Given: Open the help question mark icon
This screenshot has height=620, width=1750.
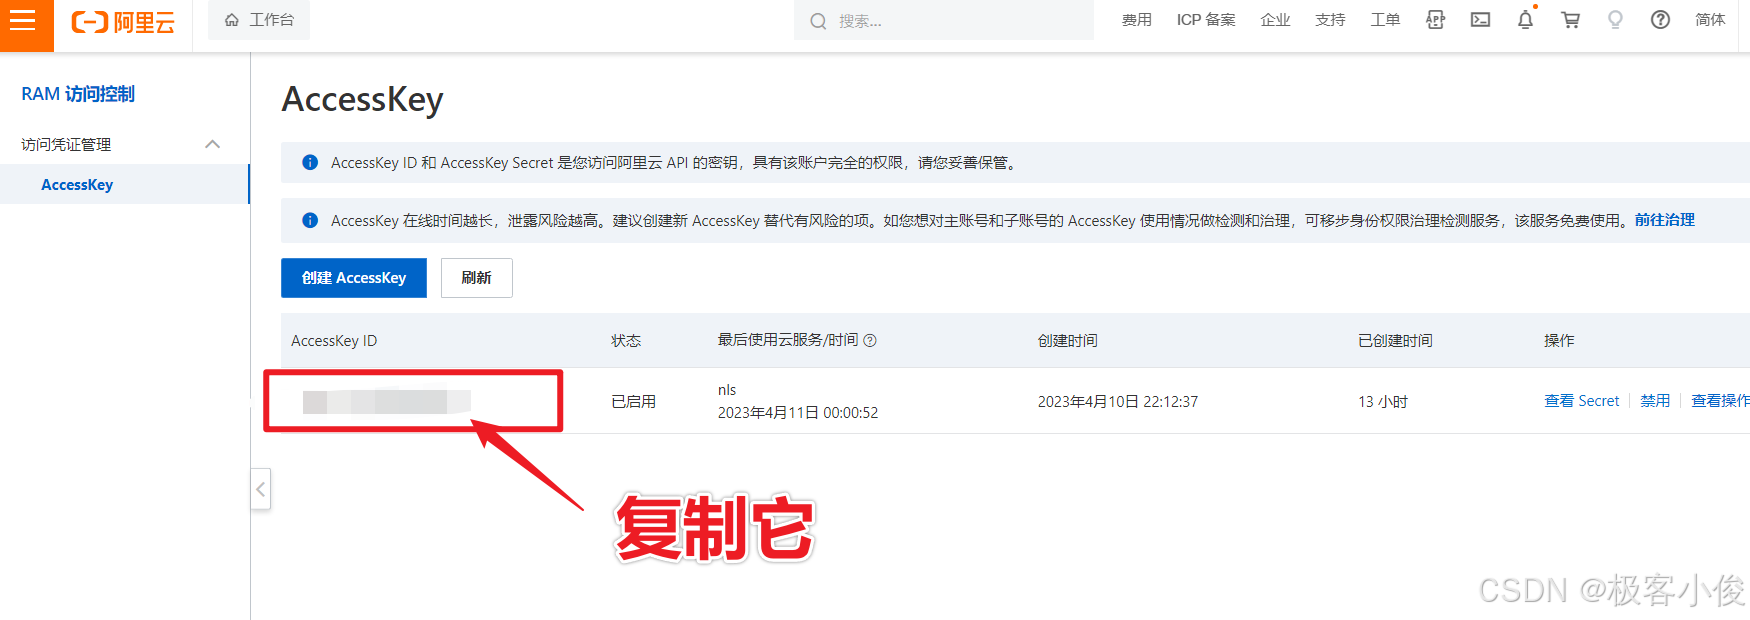Looking at the screenshot, I should click(1660, 20).
